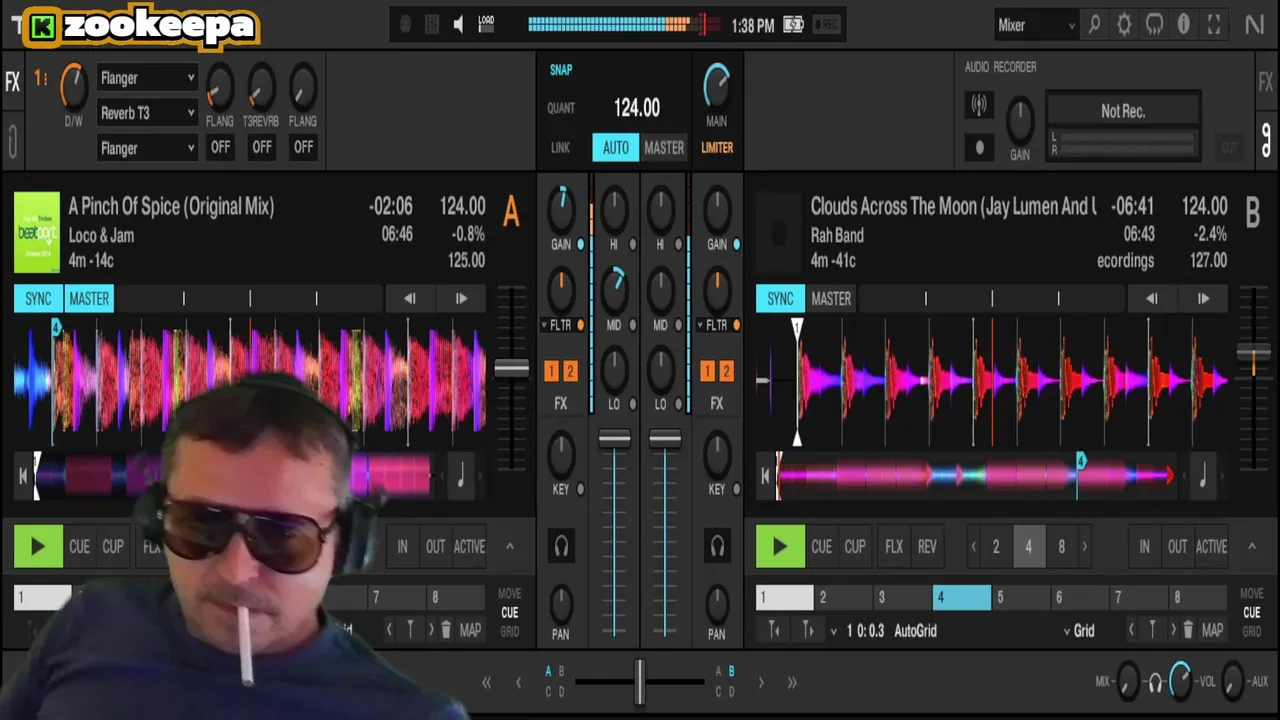This screenshot has width=1280, height=720.
Task: Click deck B REV button
Action: [x=927, y=546]
